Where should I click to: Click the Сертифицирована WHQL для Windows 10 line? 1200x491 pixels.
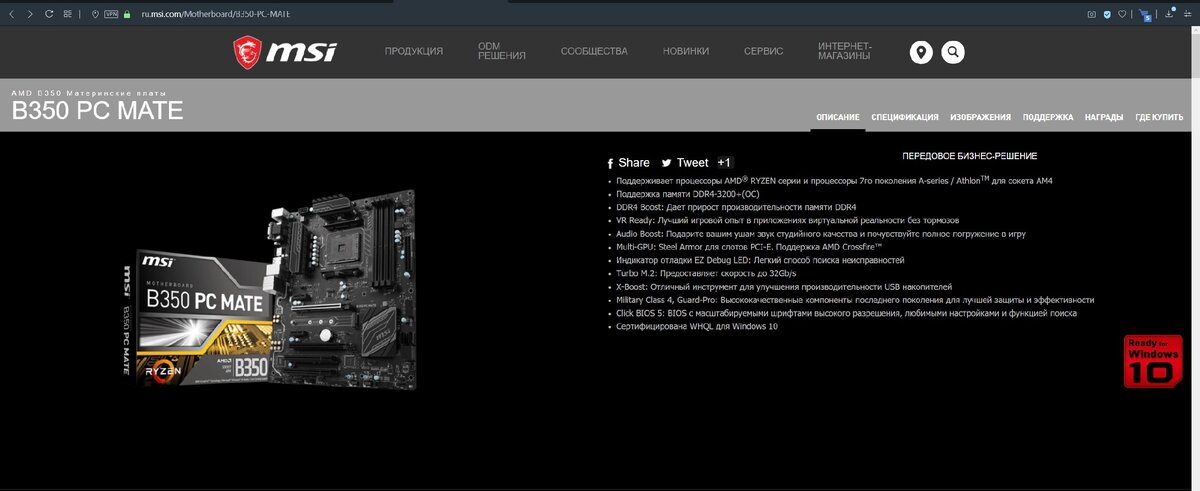pyautogui.click(x=696, y=326)
